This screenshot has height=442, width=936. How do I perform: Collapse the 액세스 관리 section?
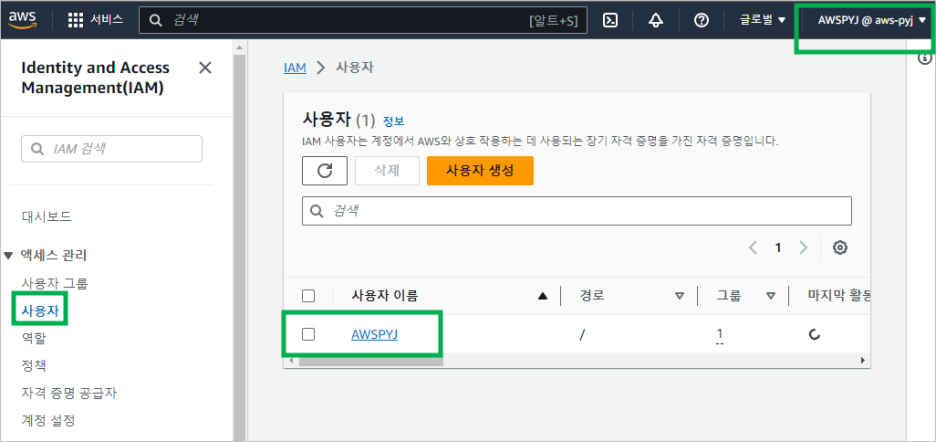click(x=8, y=256)
